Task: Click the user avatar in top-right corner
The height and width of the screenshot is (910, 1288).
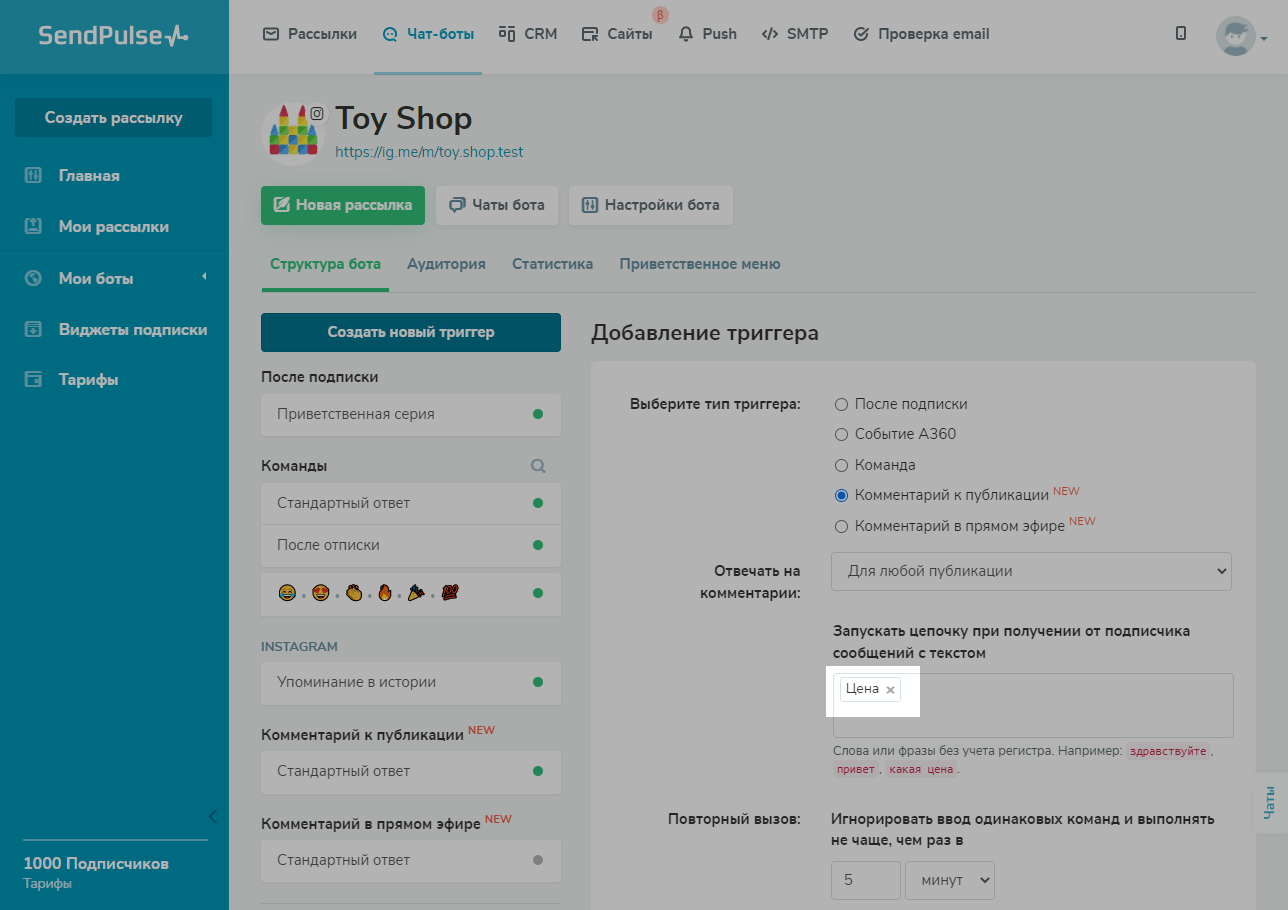Action: pos(1235,36)
